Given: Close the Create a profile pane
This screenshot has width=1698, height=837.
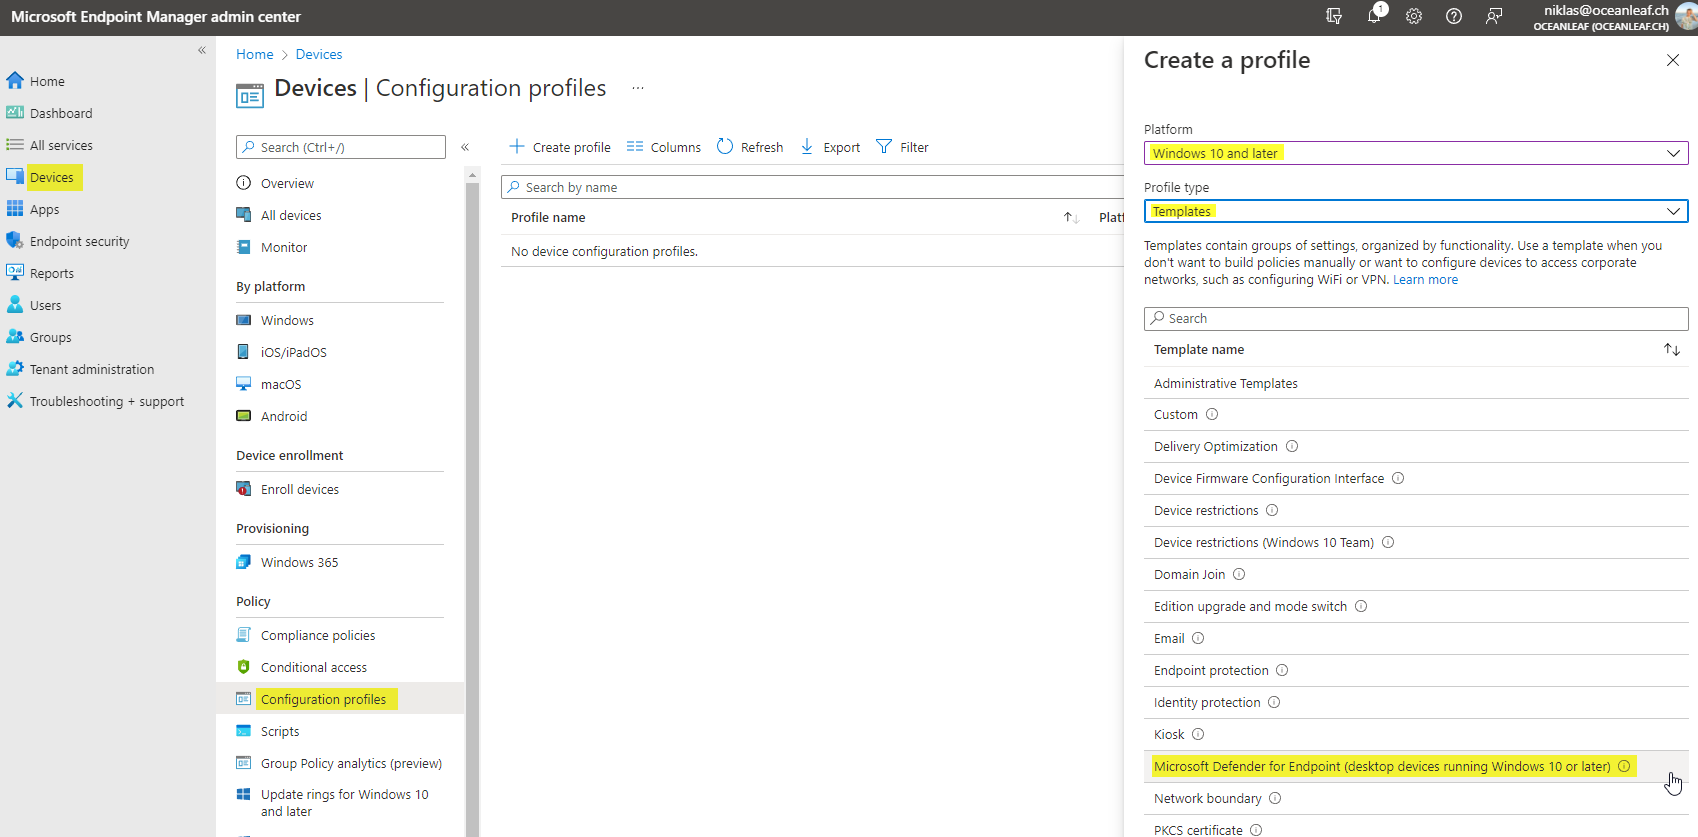Looking at the screenshot, I should [1673, 60].
